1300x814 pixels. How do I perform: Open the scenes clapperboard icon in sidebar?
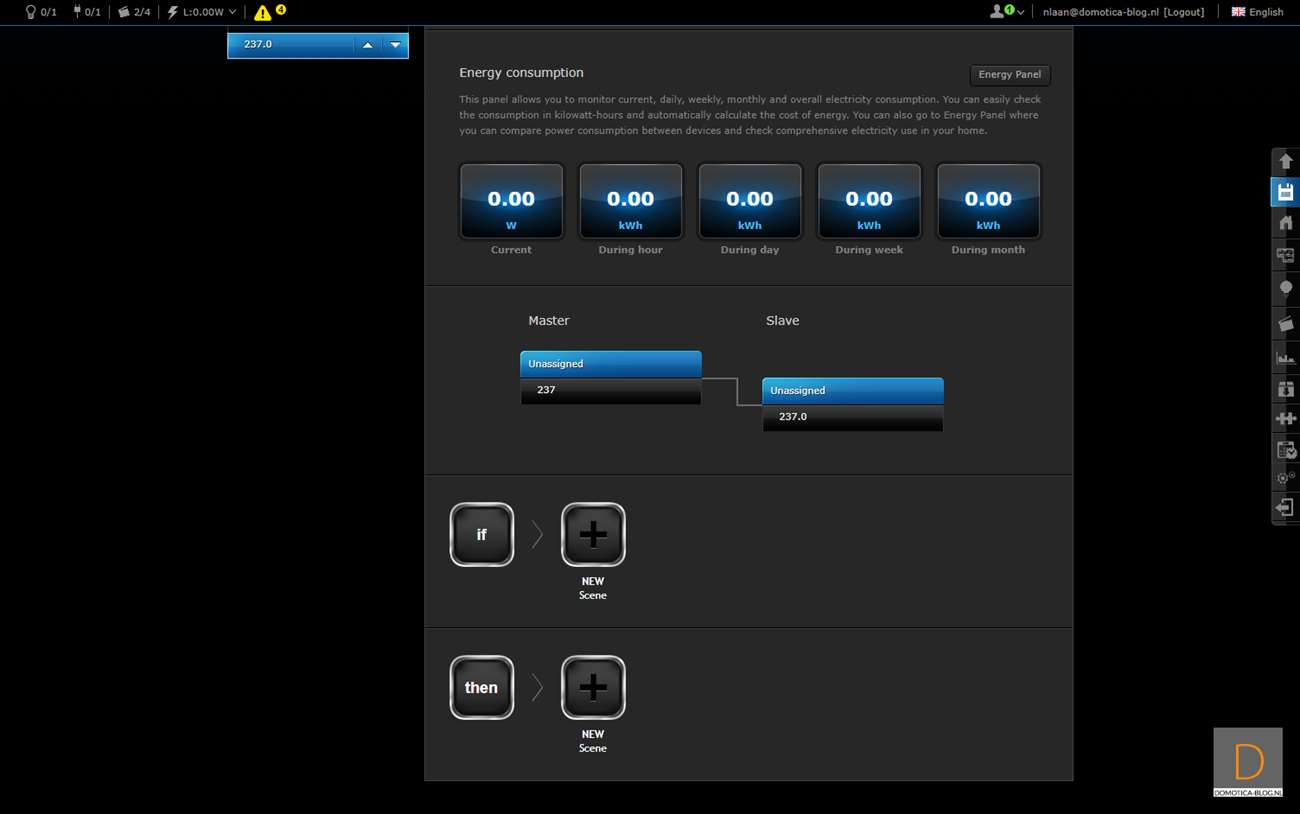pyautogui.click(x=1286, y=324)
